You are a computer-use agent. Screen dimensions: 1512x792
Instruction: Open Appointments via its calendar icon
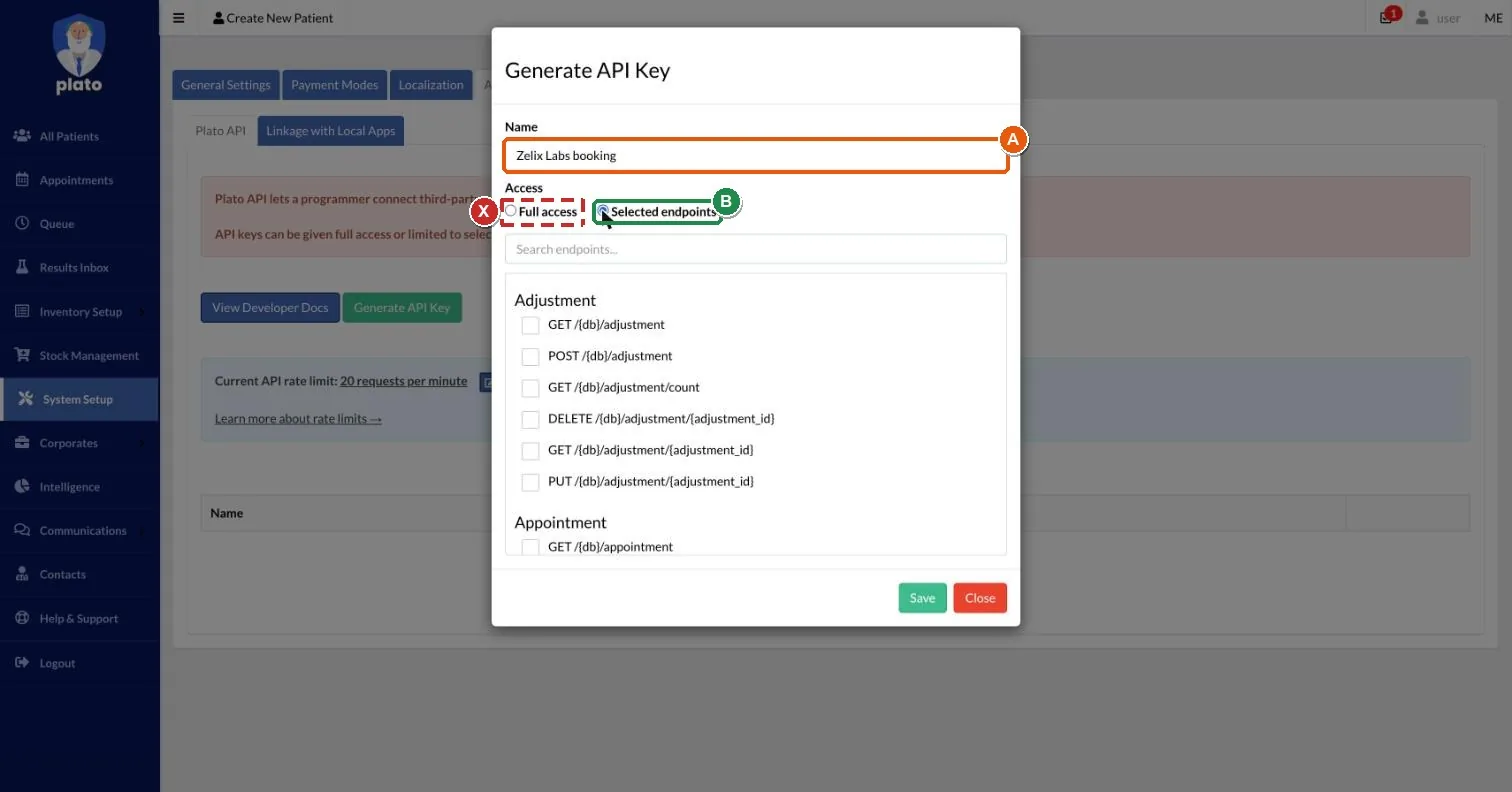22,180
